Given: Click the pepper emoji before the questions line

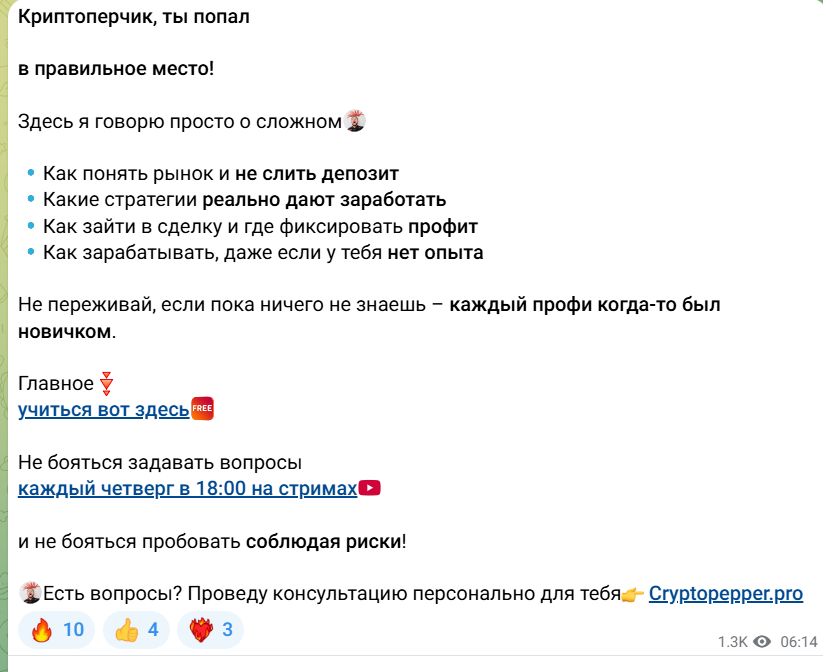Looking at the screenshot, I should pos(29,594).
